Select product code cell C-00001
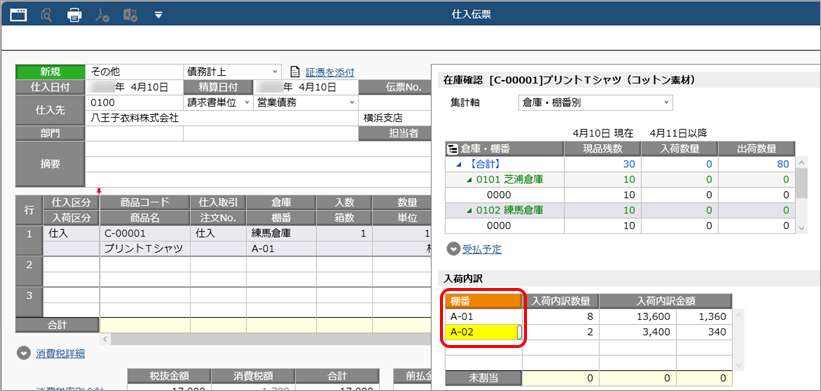This screenshot has height=391, width=821. tap(145, 233)
